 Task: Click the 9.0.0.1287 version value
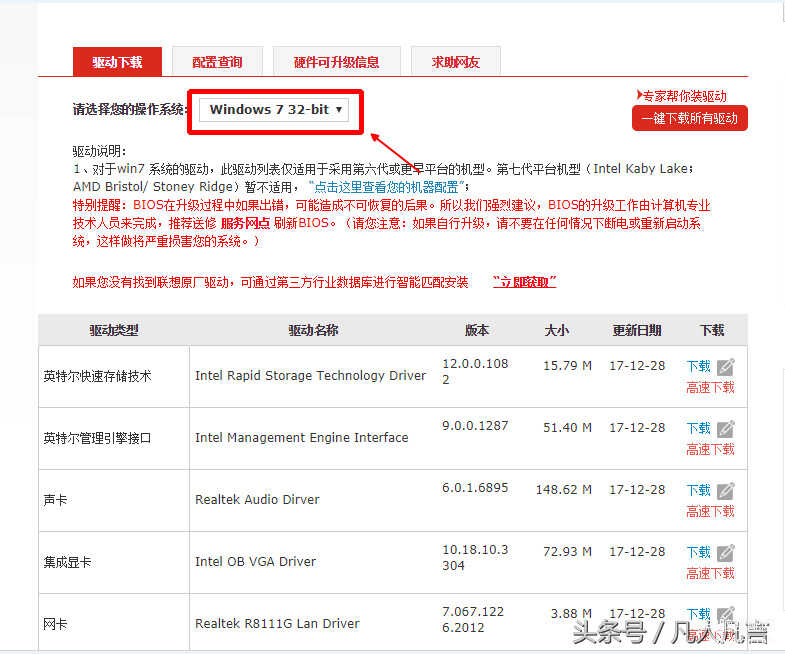(475, 426)
